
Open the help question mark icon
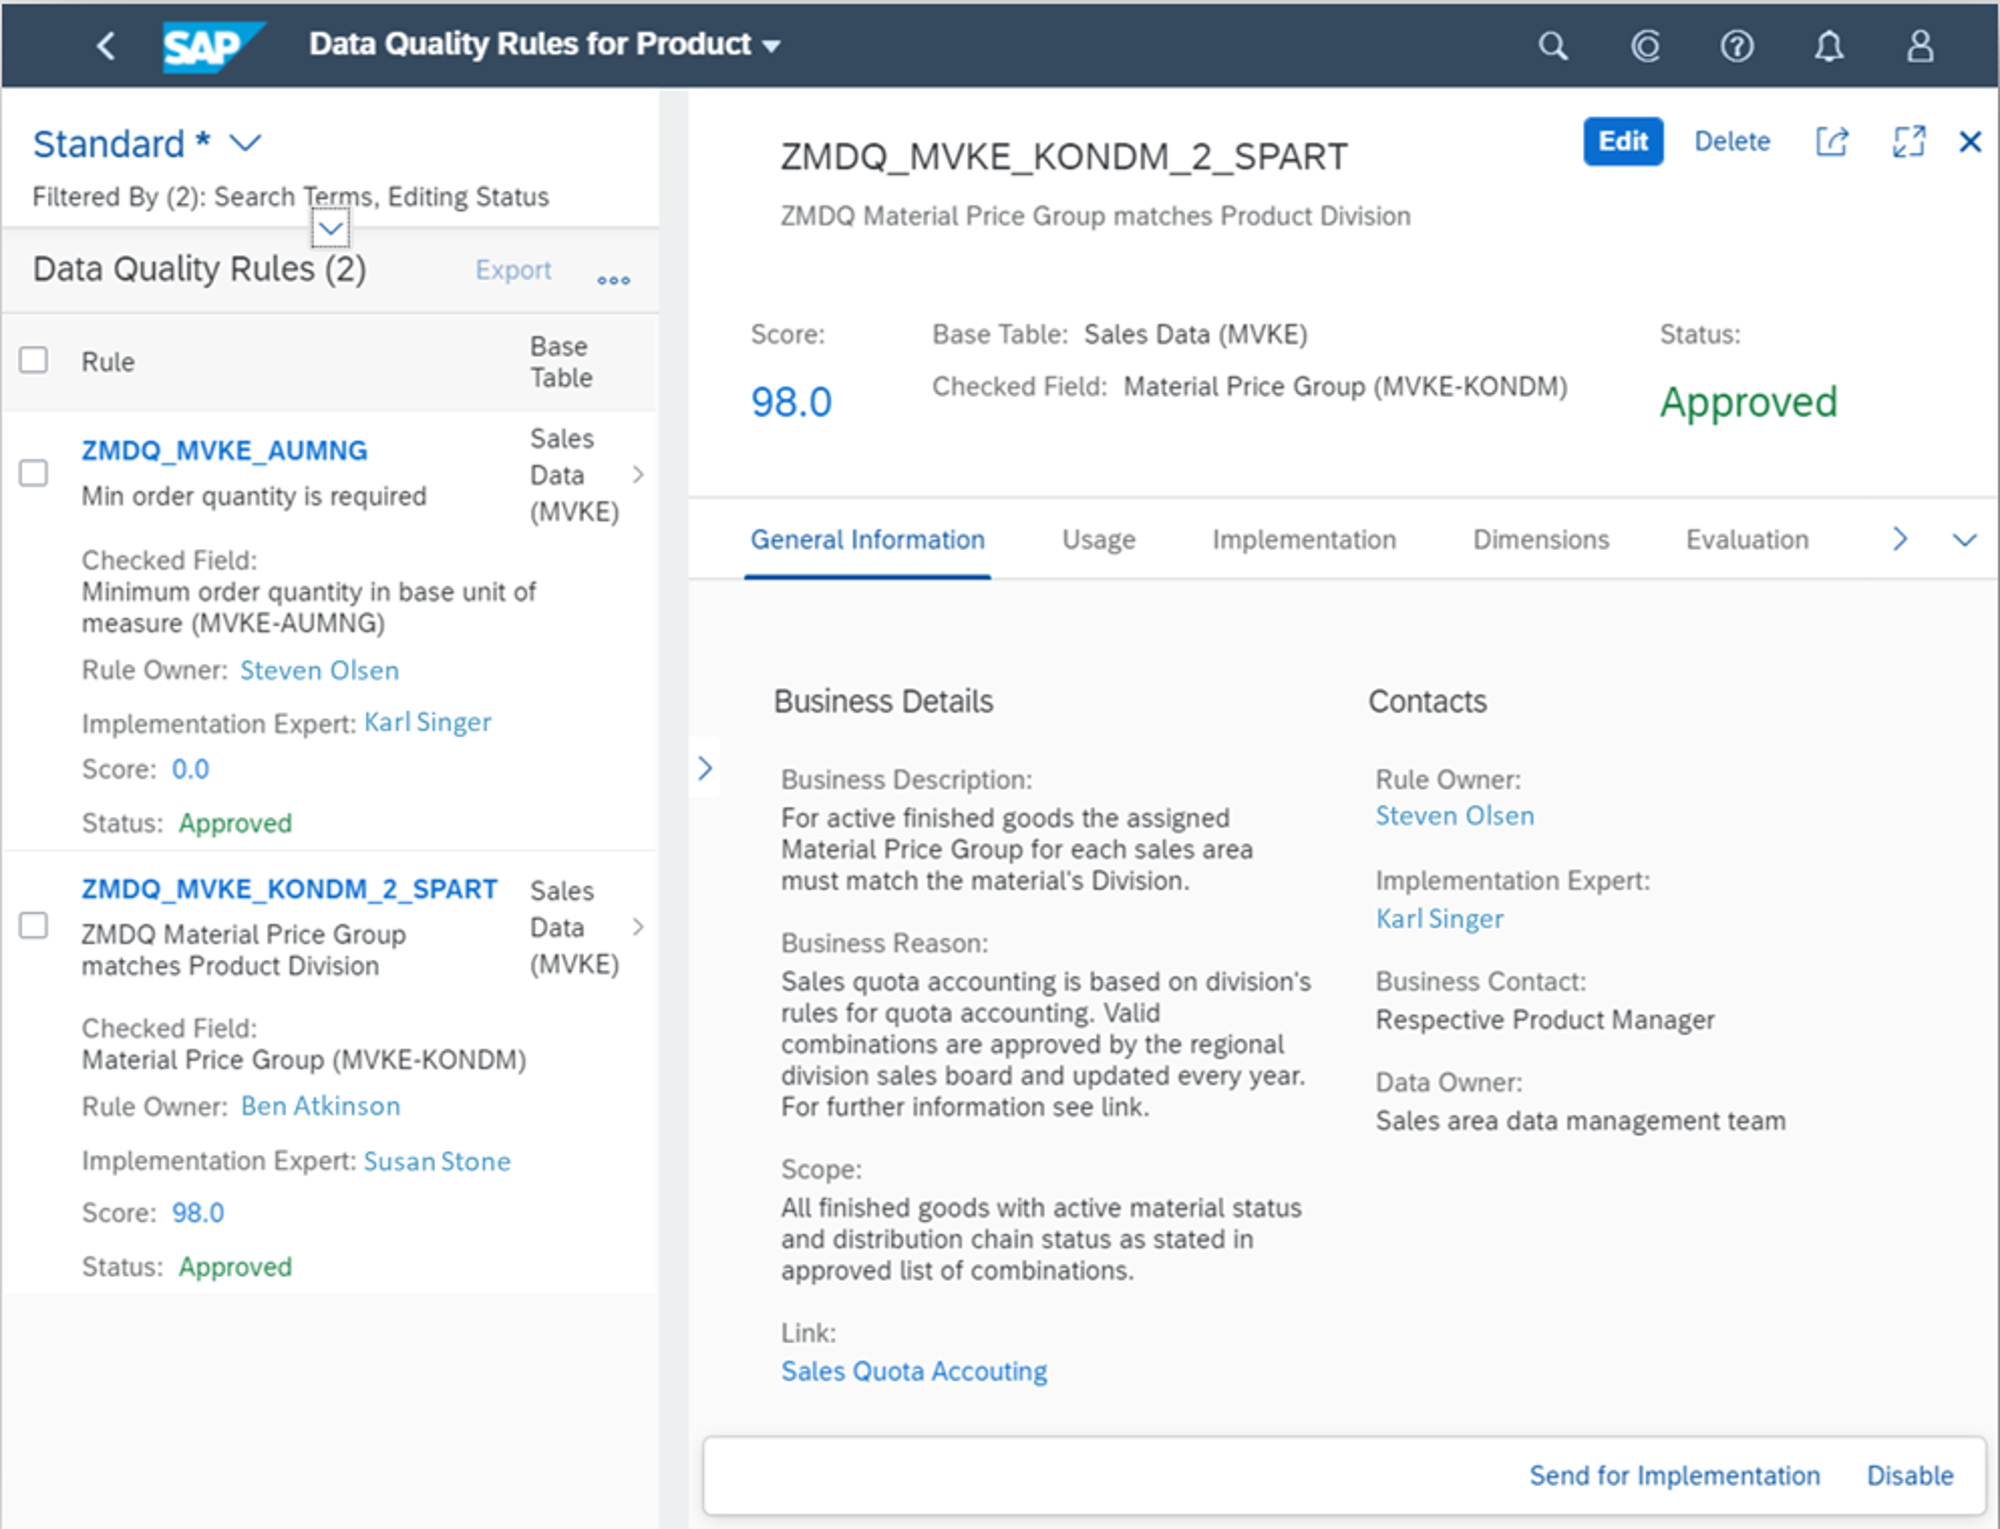(x=1737, y=46)
